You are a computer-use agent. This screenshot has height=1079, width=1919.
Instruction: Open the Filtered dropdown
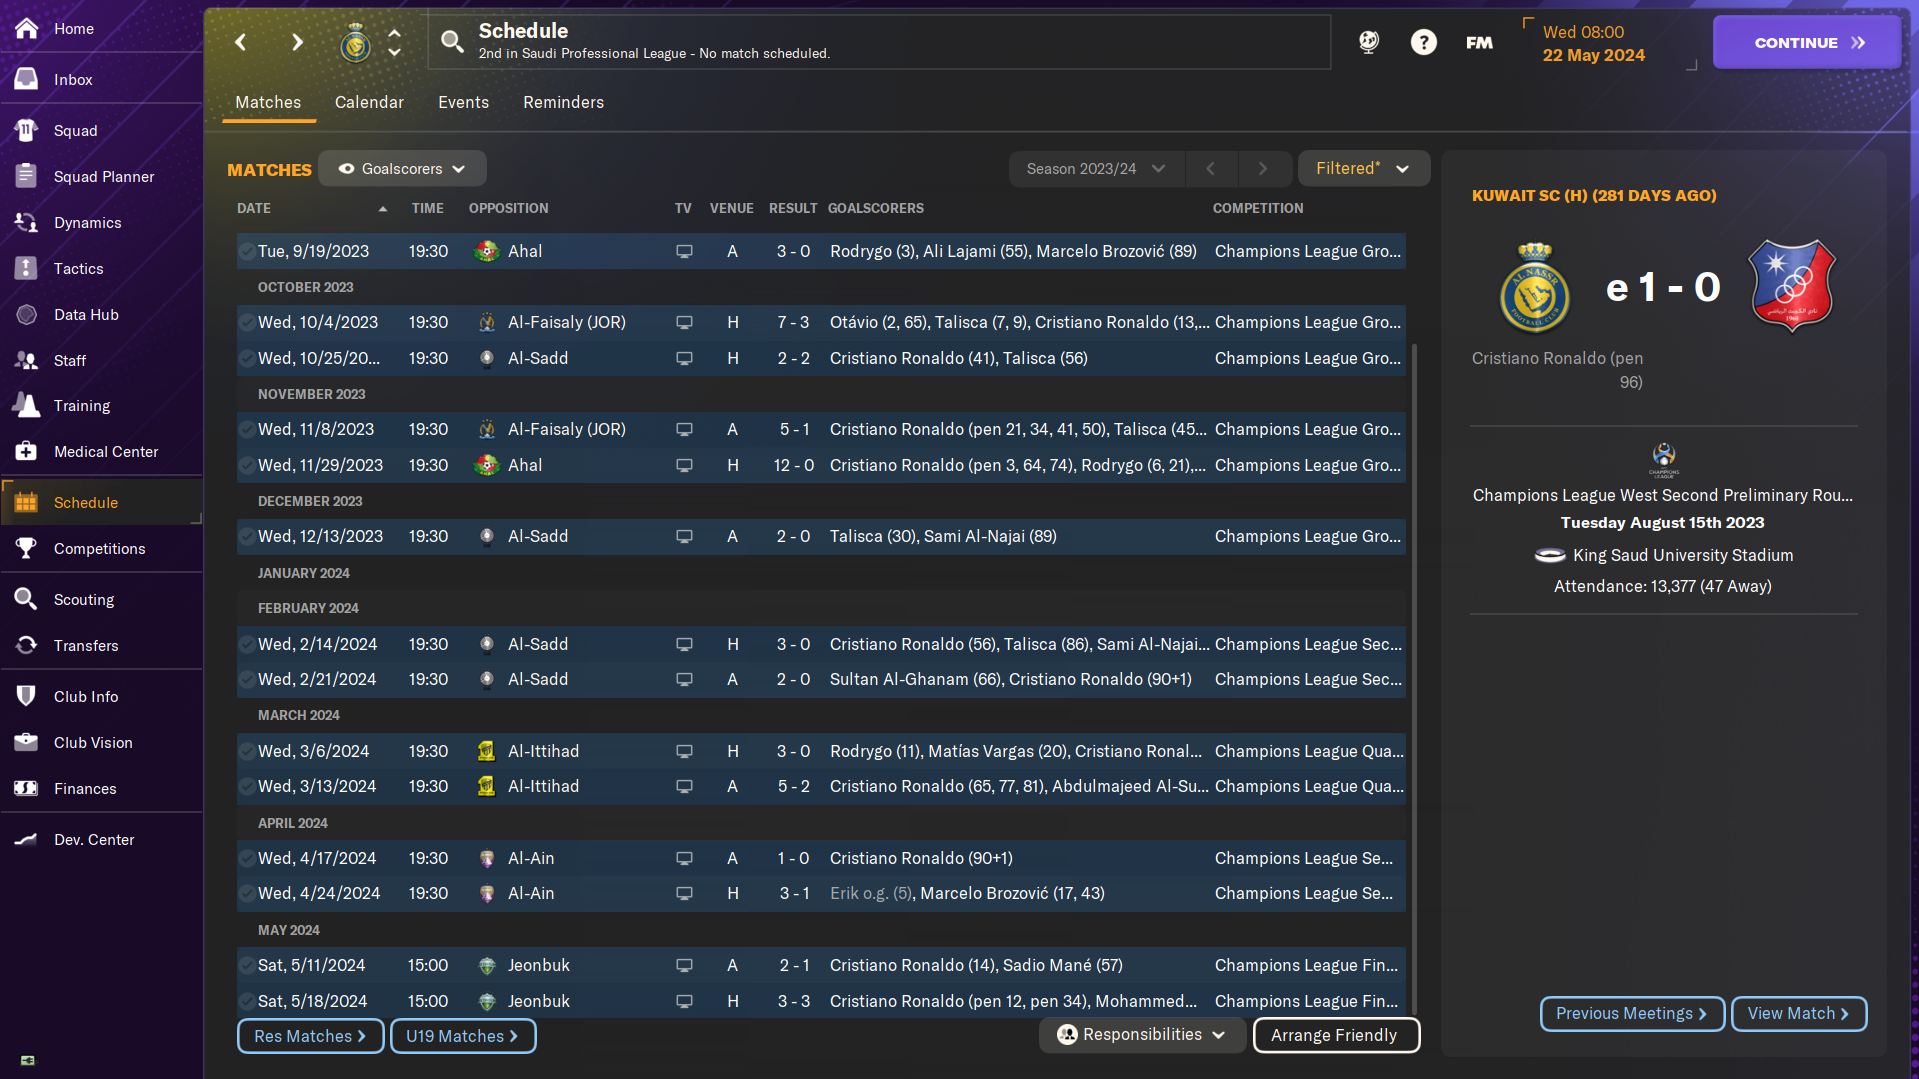pyautogui.click(x=1363, y=169)
